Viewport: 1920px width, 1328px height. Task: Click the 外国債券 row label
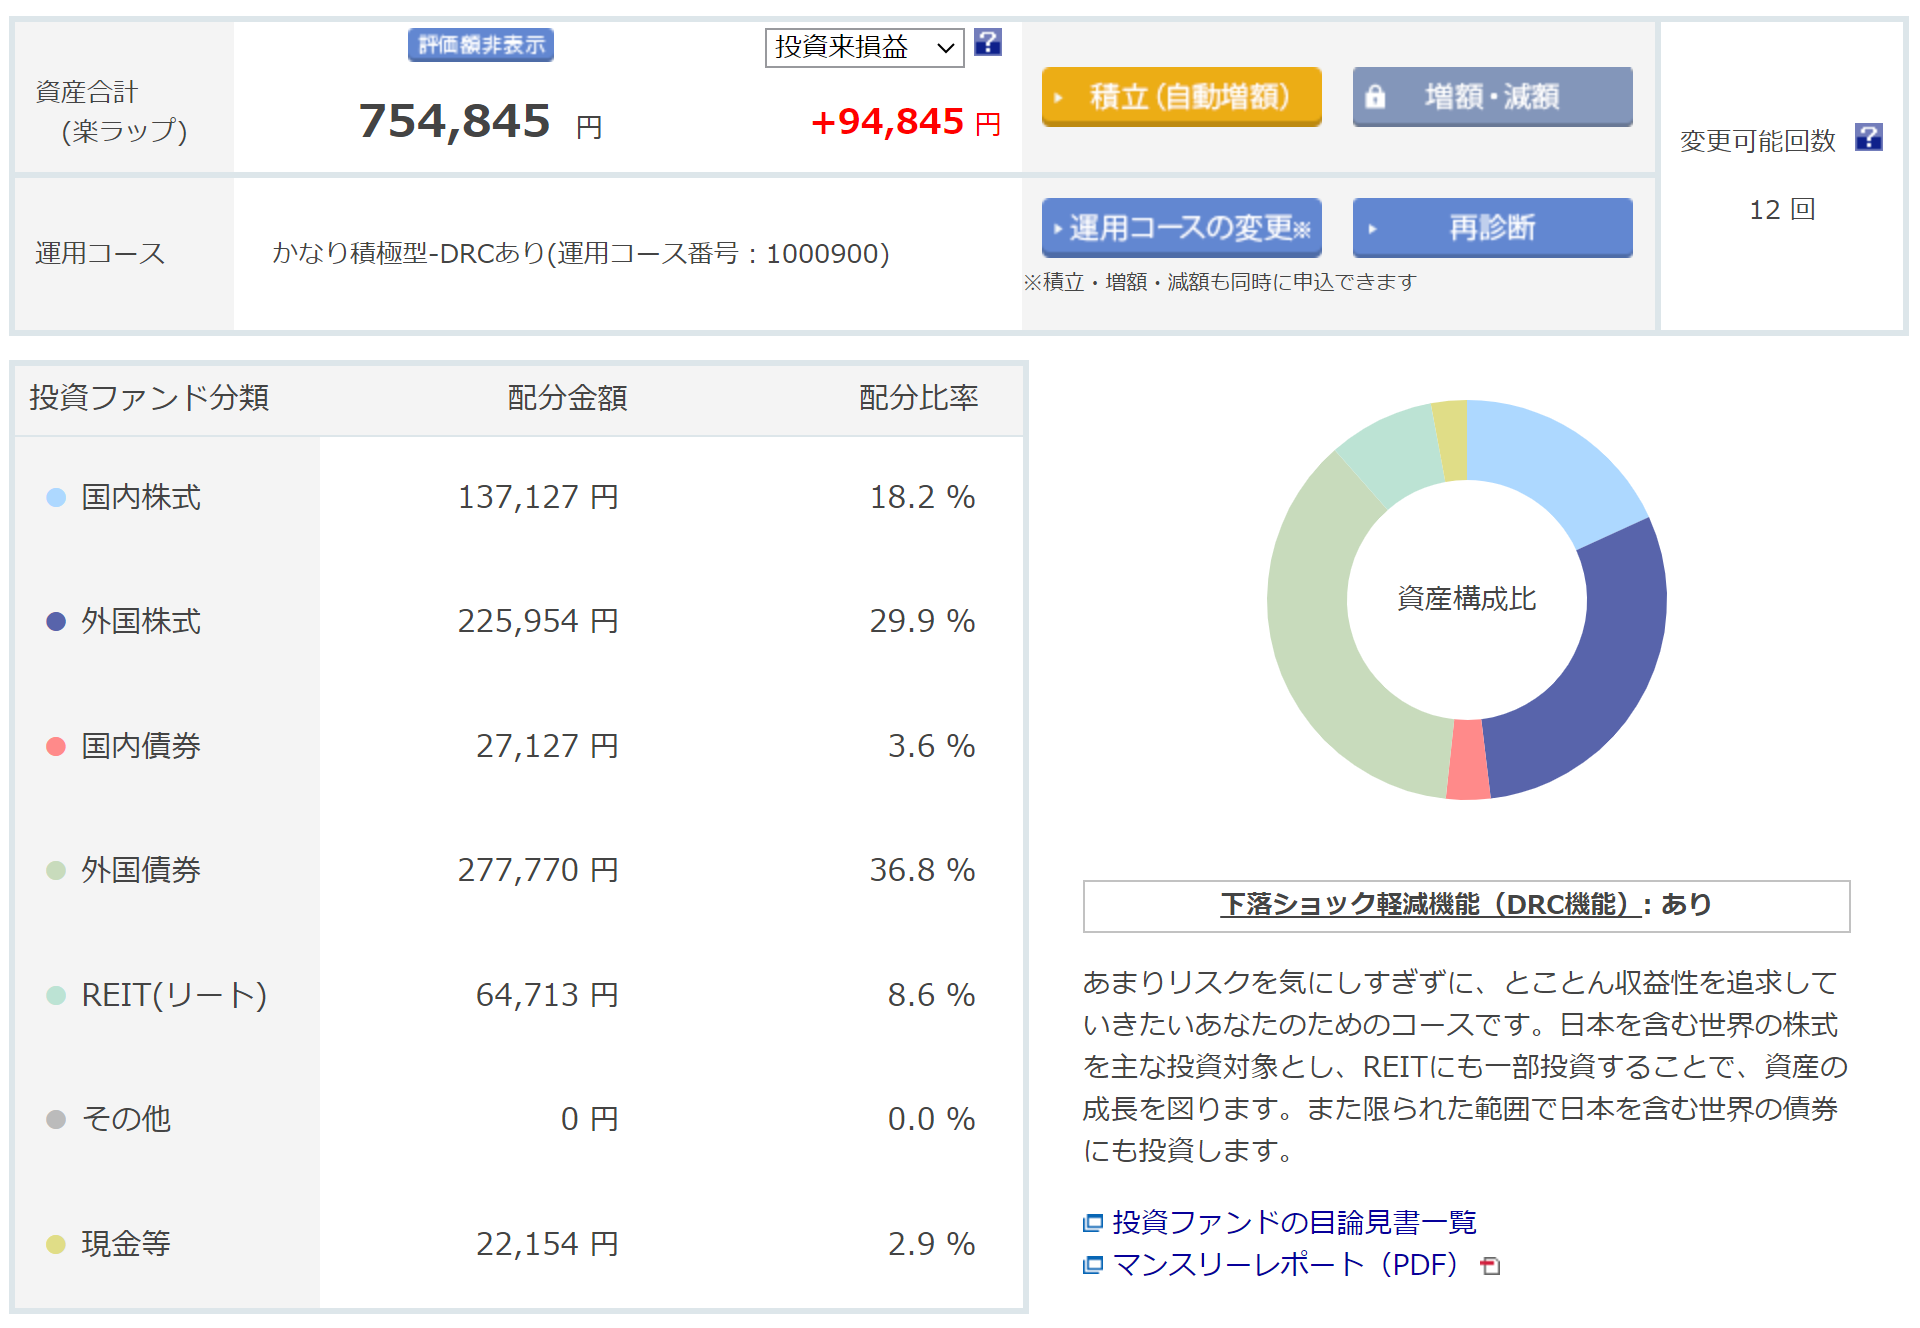141,870
